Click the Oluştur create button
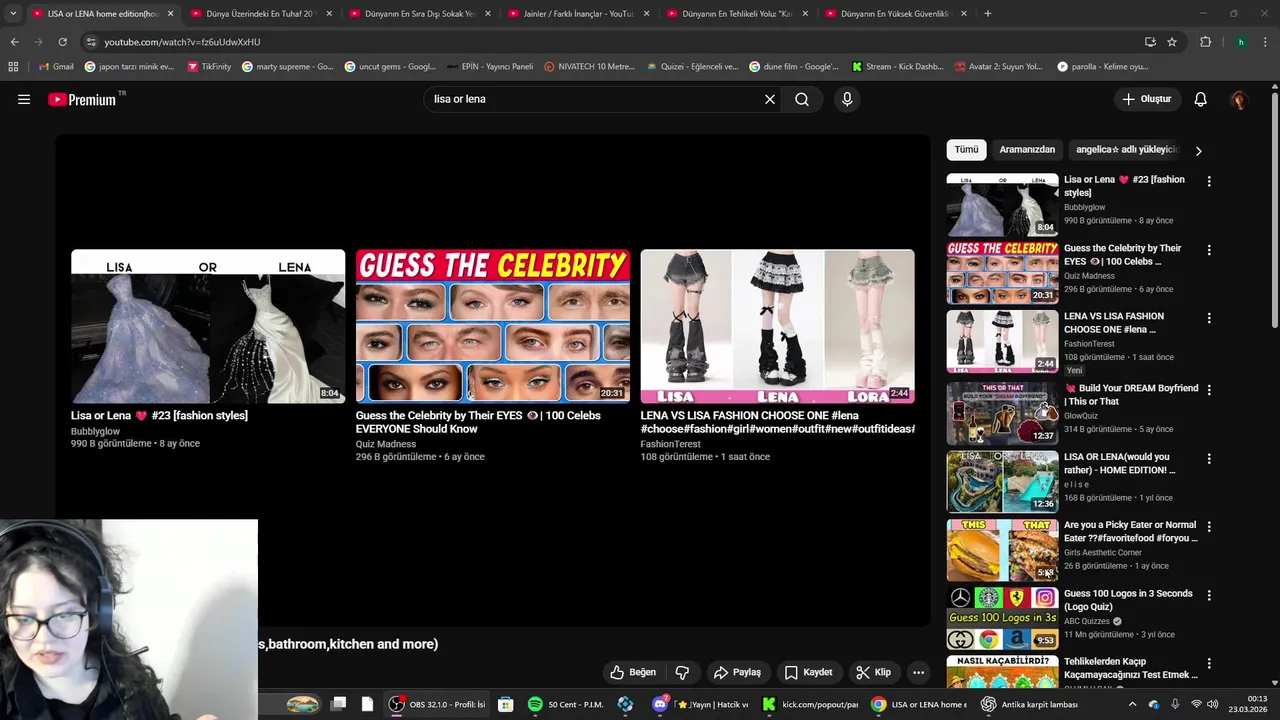Viewport: 1280px width, 720px height. click(x=1146, y=99)
